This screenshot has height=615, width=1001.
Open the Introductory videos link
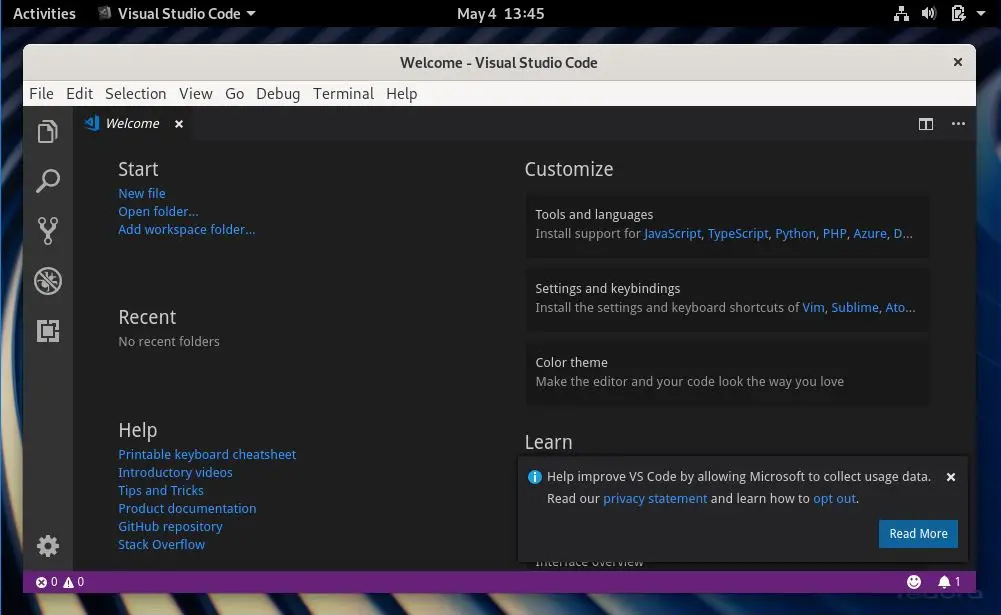(x=175, y=473)
